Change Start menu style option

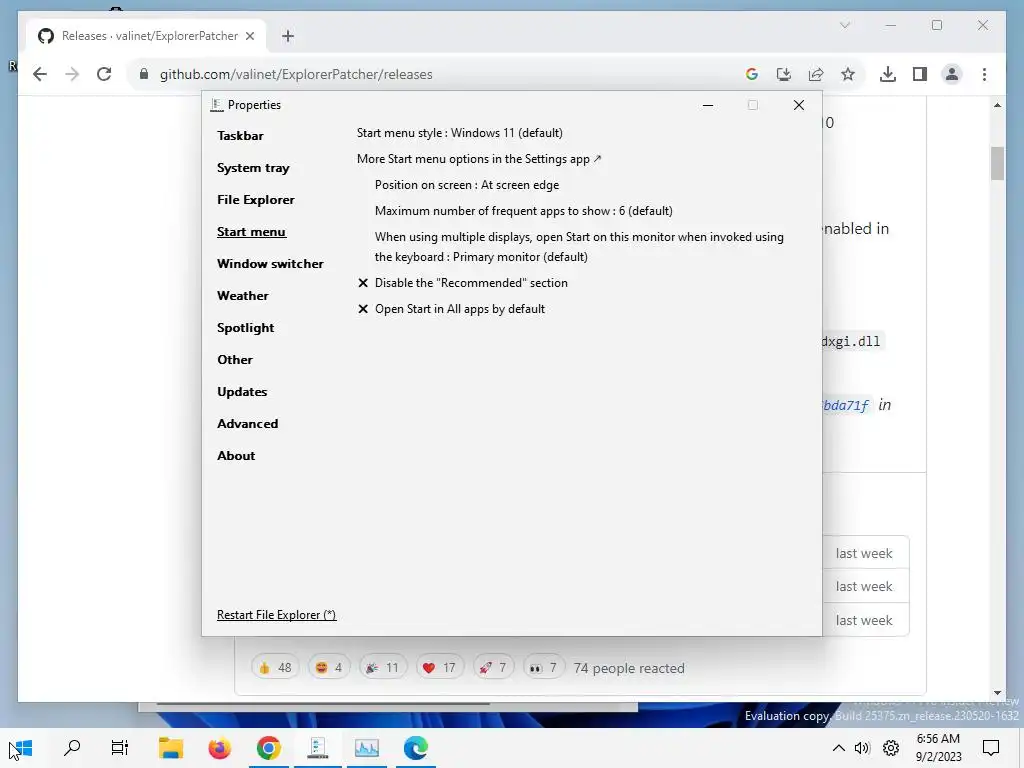click(460, 133)
